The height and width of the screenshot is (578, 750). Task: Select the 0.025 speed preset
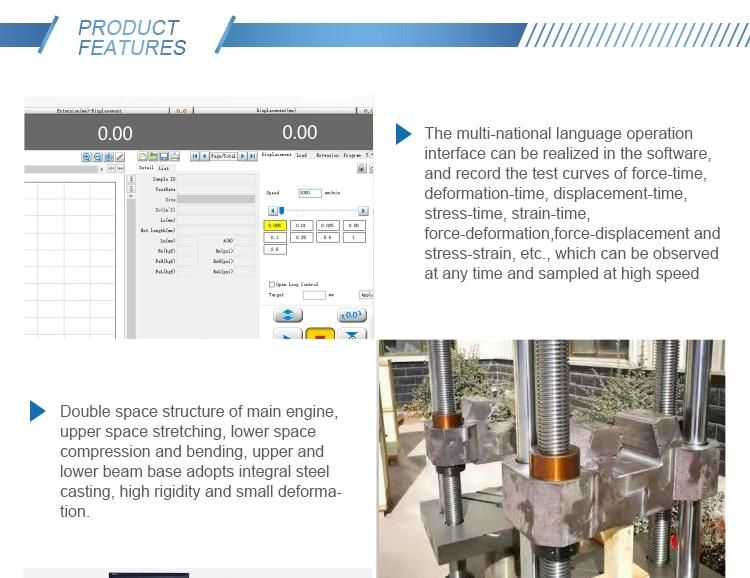coord(328,225)
